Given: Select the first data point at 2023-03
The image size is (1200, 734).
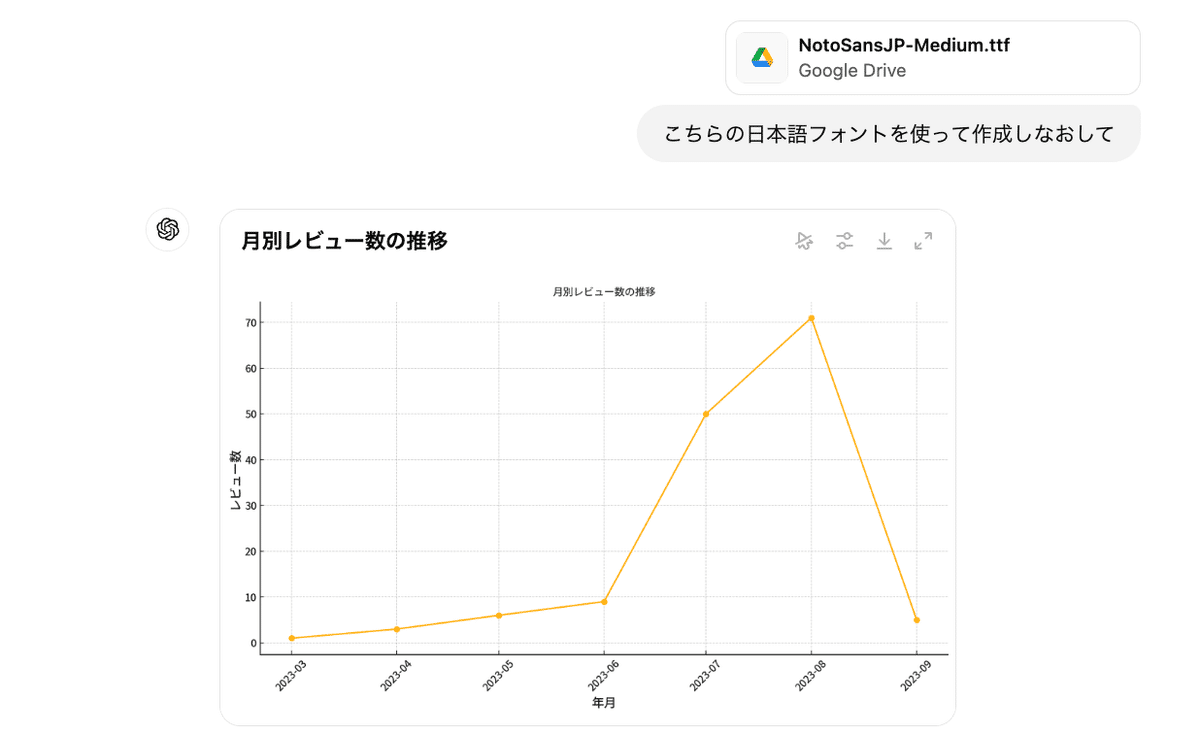Looking at the screenshot, I should click(x=292, y=638).
